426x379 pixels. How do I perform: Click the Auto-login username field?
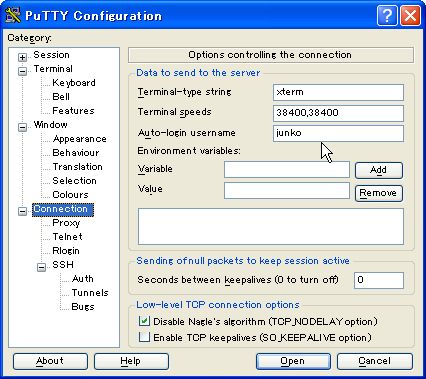pos(338,133)
